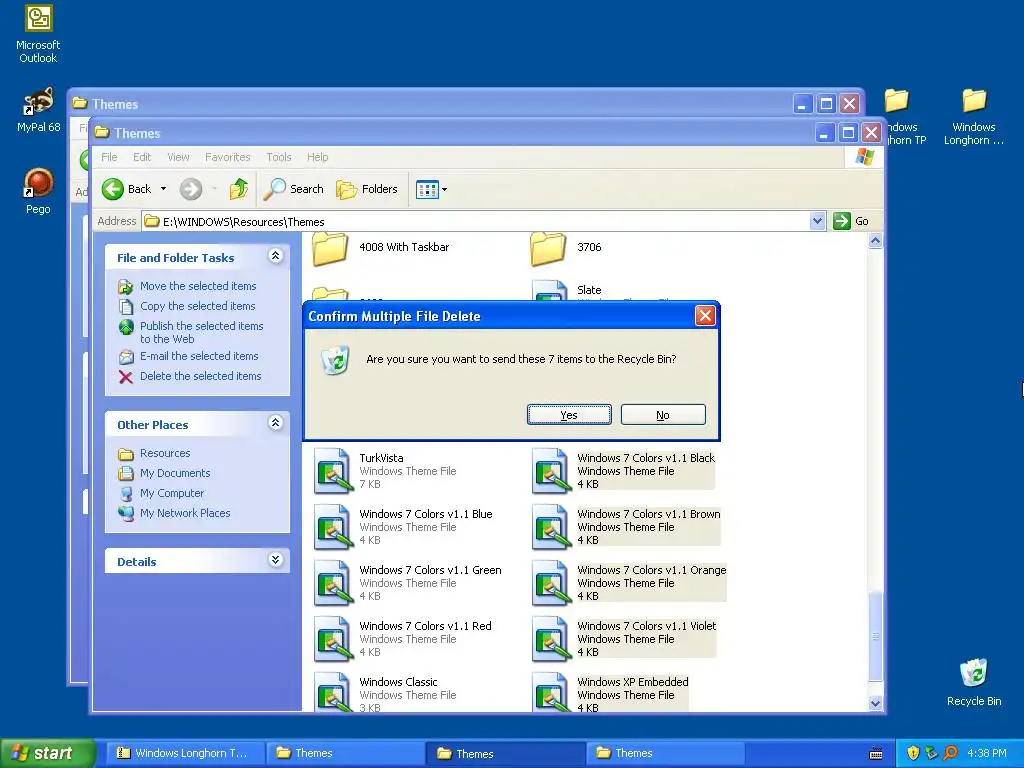Select the Pego desktop shortcut
Viewport: 1024px width, 768px height.
[x=38, y=191]
